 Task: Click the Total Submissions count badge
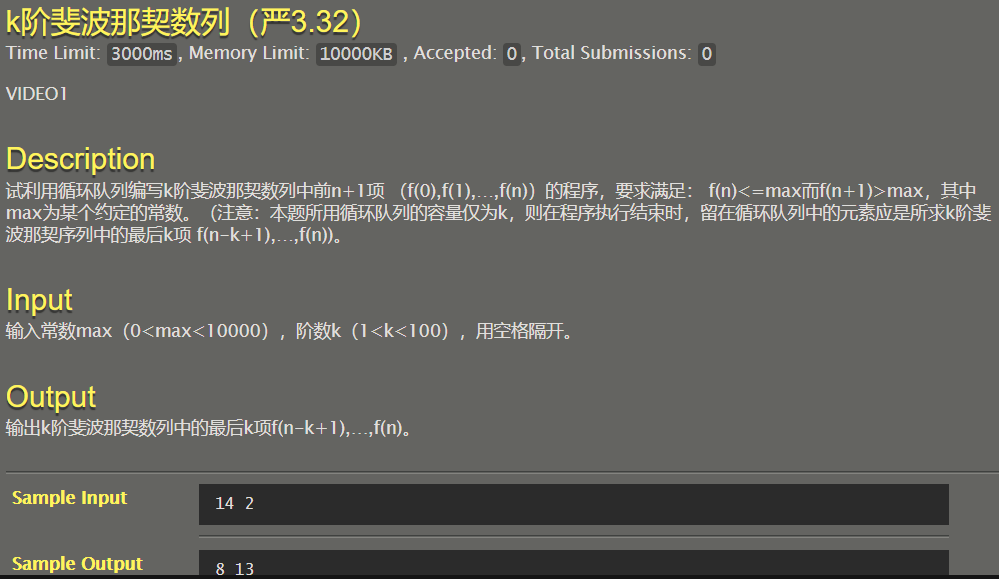(707, 54)
